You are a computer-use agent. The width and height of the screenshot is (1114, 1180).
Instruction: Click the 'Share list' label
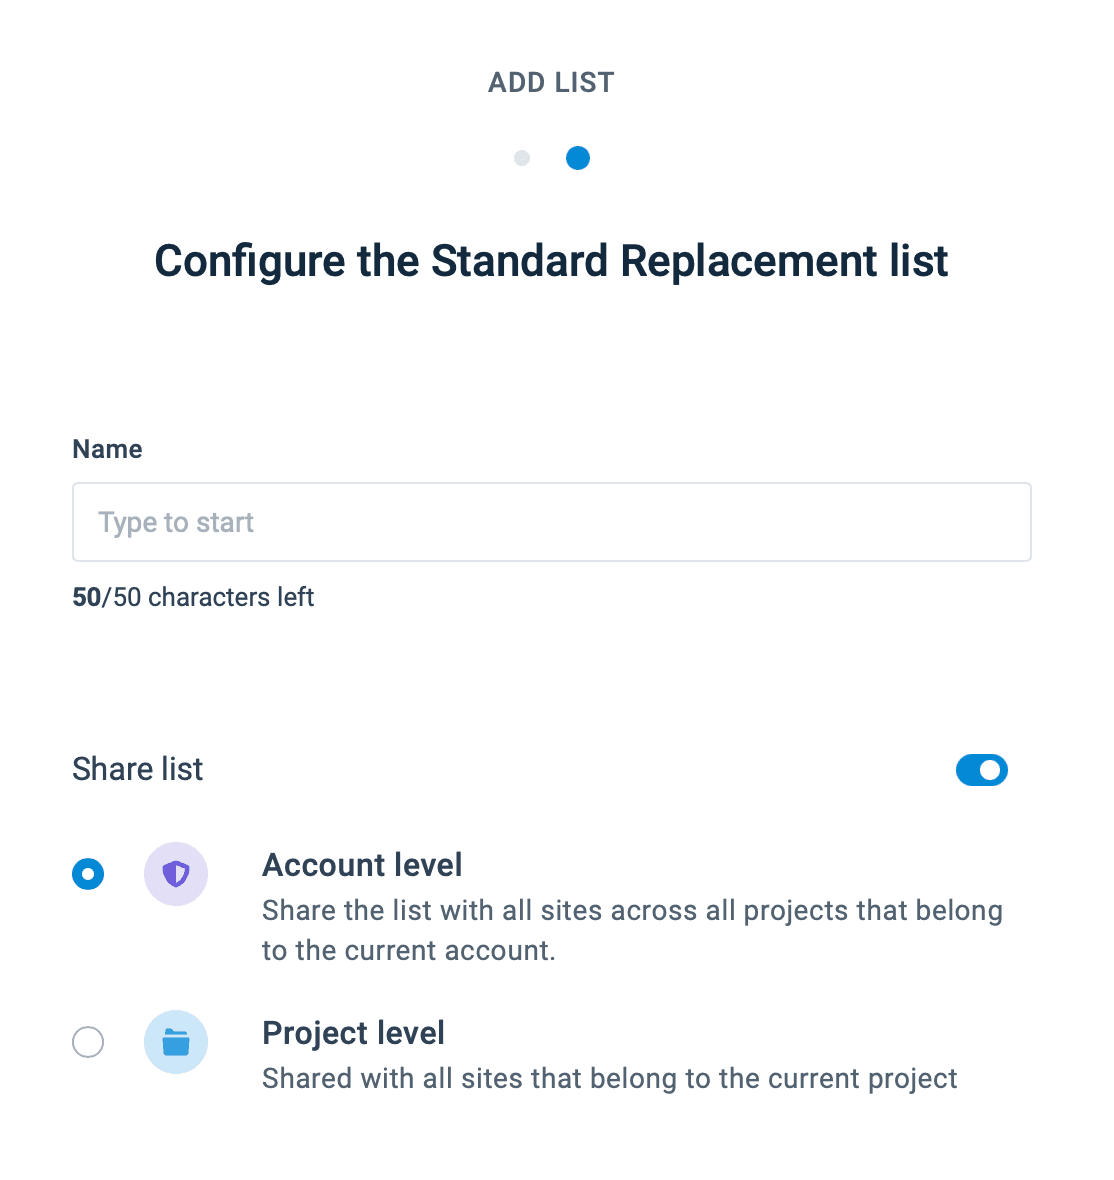pos(138,769)
